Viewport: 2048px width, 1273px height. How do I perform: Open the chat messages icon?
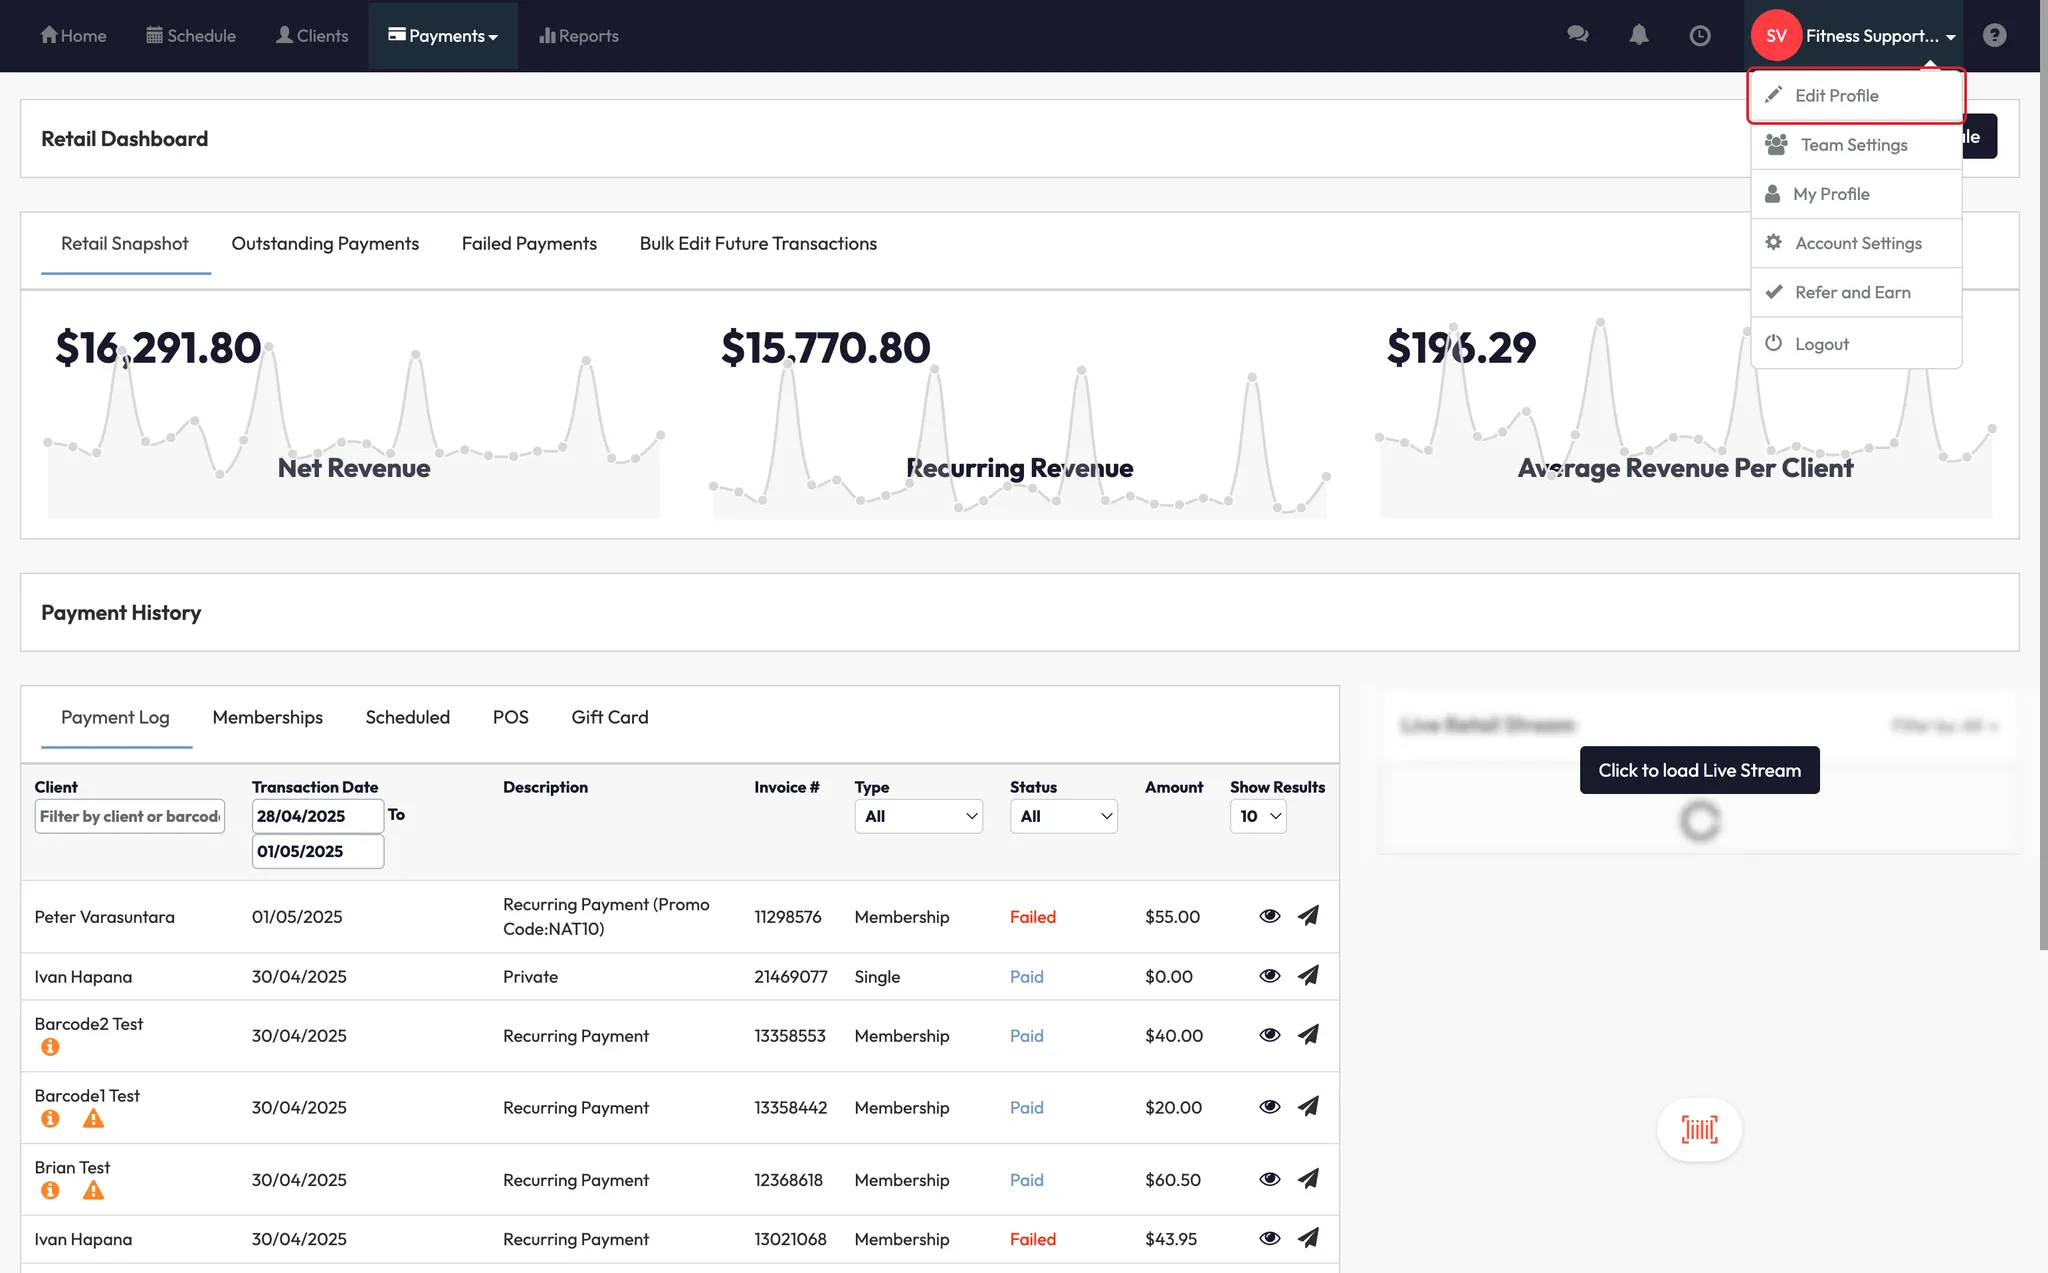(1577, 35)
